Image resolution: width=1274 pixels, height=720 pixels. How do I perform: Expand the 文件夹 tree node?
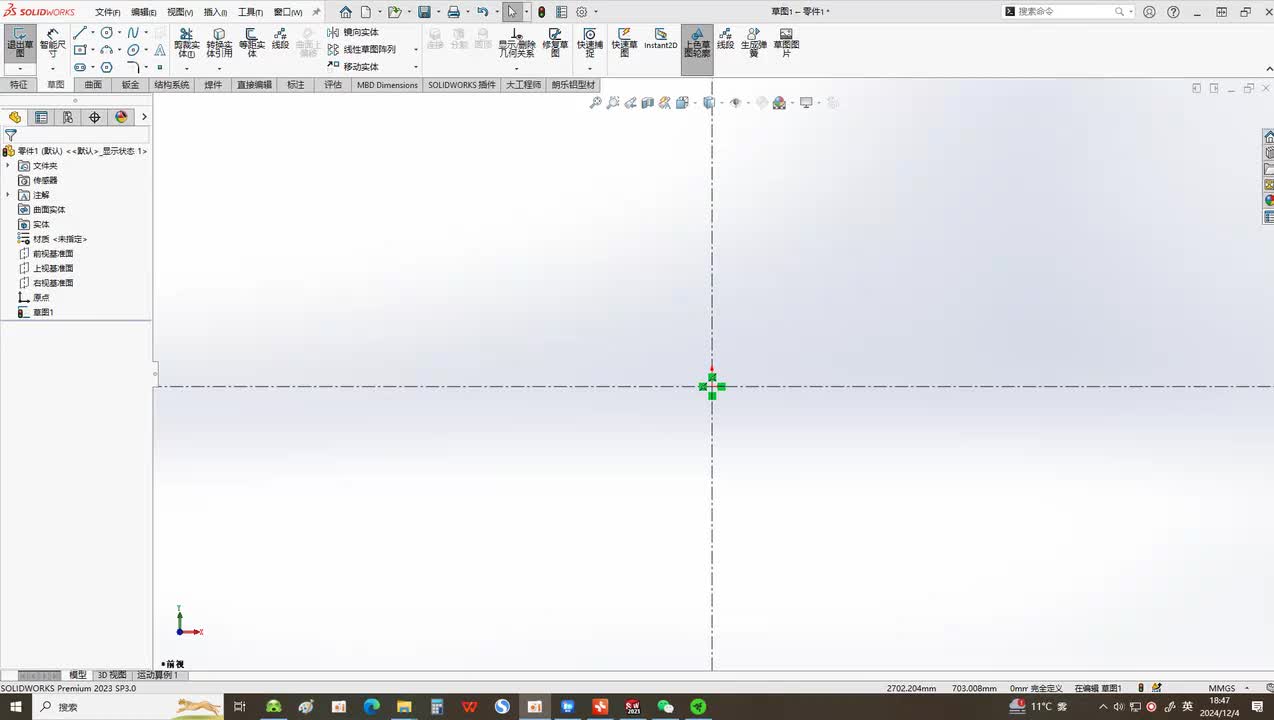pyautogui.click(x=8, y=165)
